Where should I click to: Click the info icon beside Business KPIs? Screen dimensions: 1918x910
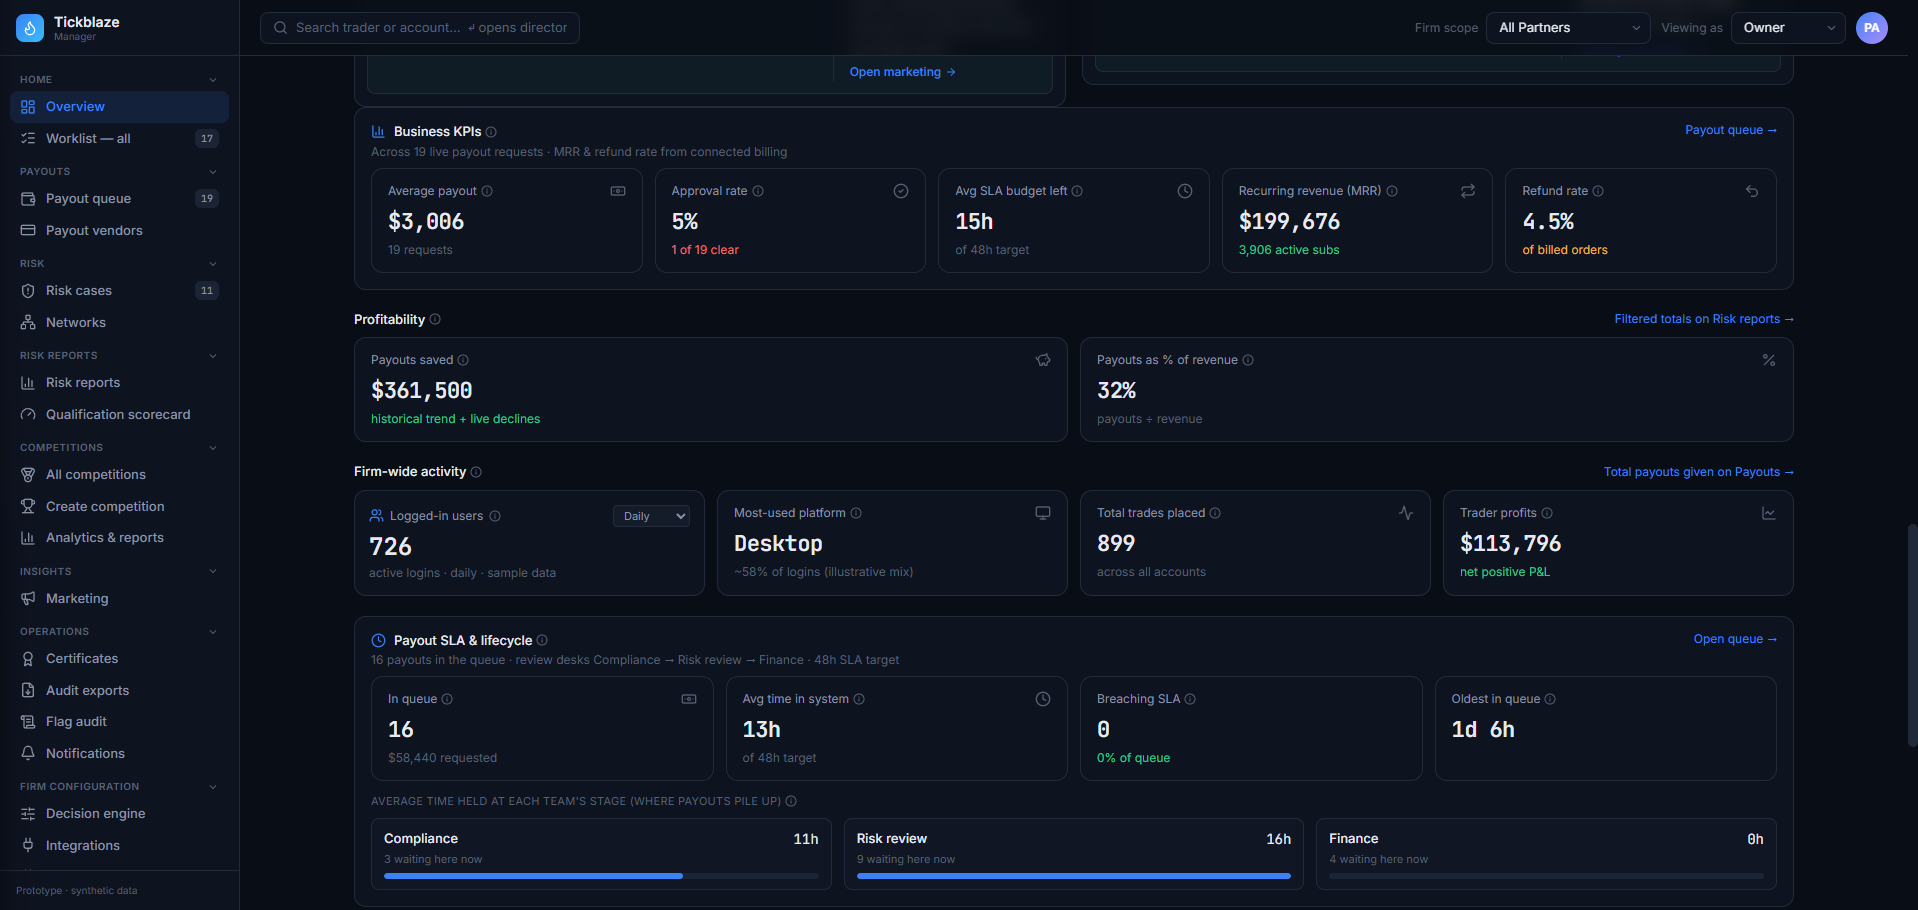click(x=491, y=132)
